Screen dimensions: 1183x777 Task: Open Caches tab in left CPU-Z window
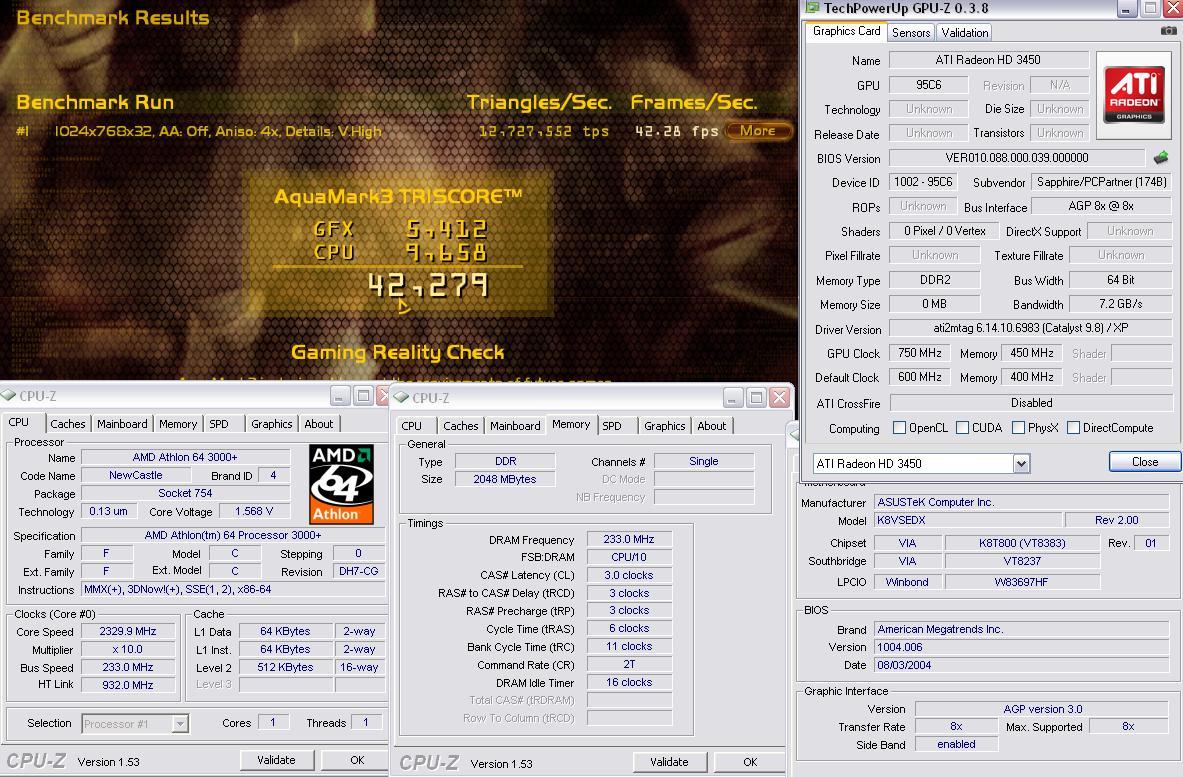point(68,424)
